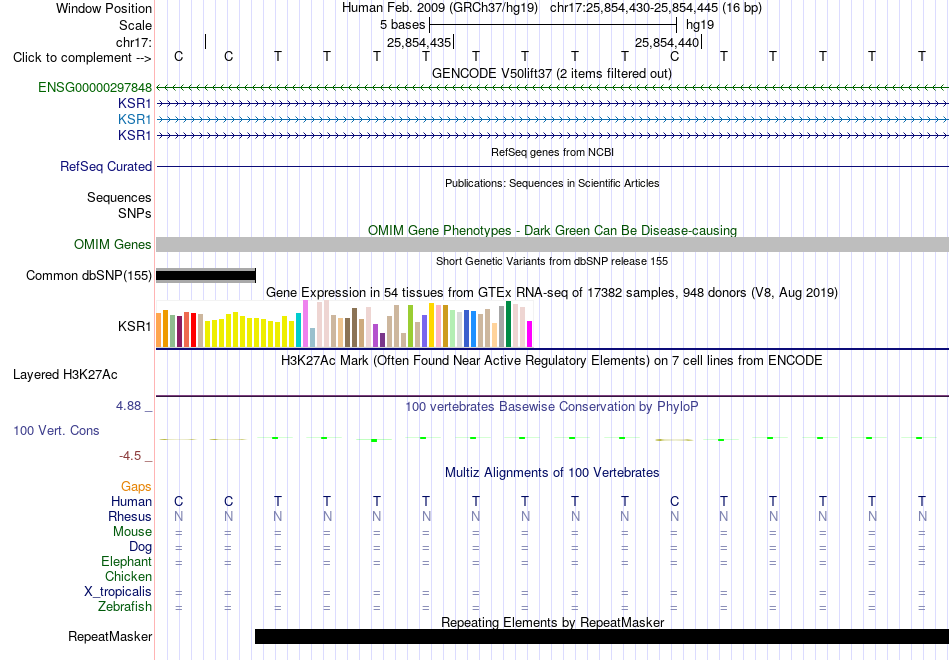The width and height of the screenshot is (950, 660).
Task: Click the ENSG00000297848 gene label
Action: coord(95,87)
